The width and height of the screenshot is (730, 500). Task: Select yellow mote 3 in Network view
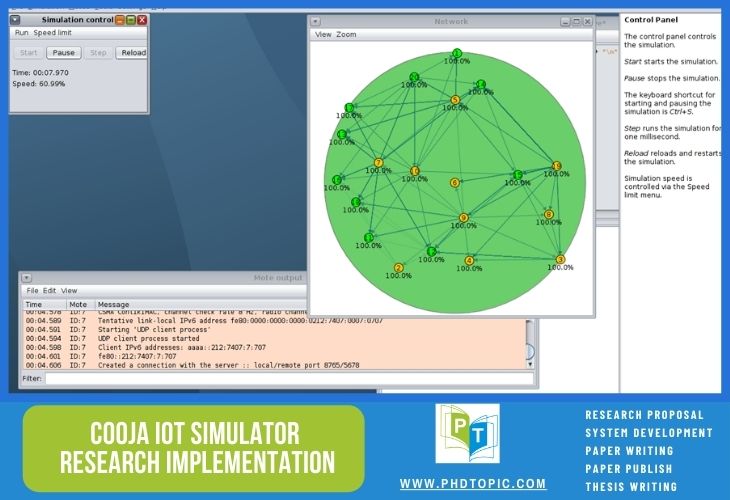click(x=560, y=259)
